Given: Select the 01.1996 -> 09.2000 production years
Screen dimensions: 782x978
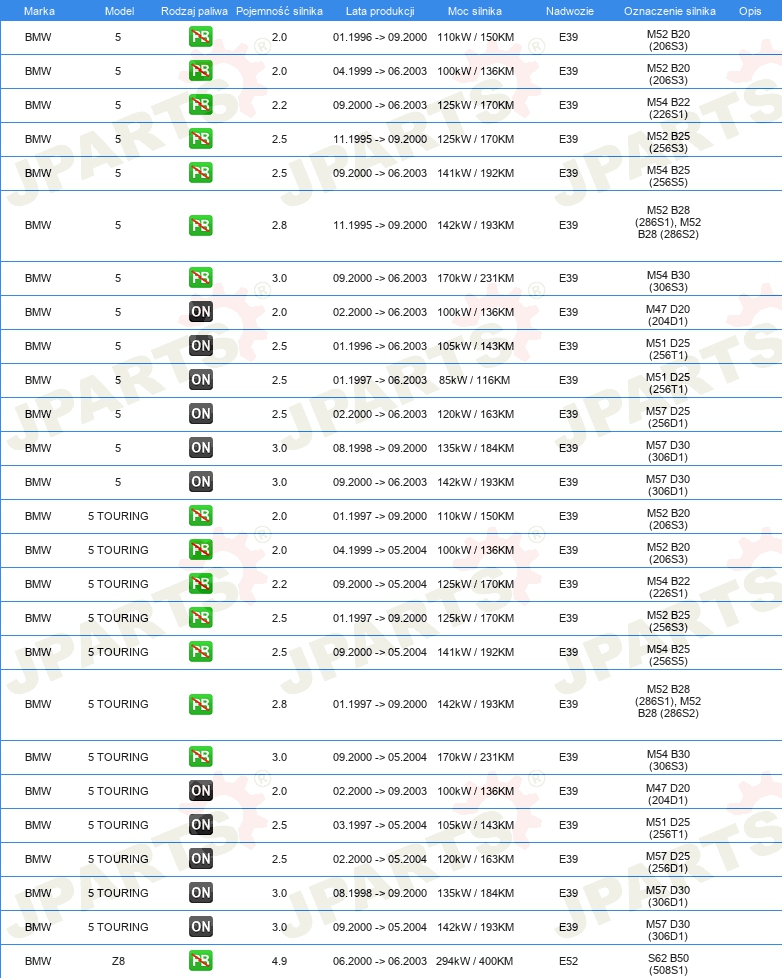Looking at the screenshot, I should coord(380,37).
